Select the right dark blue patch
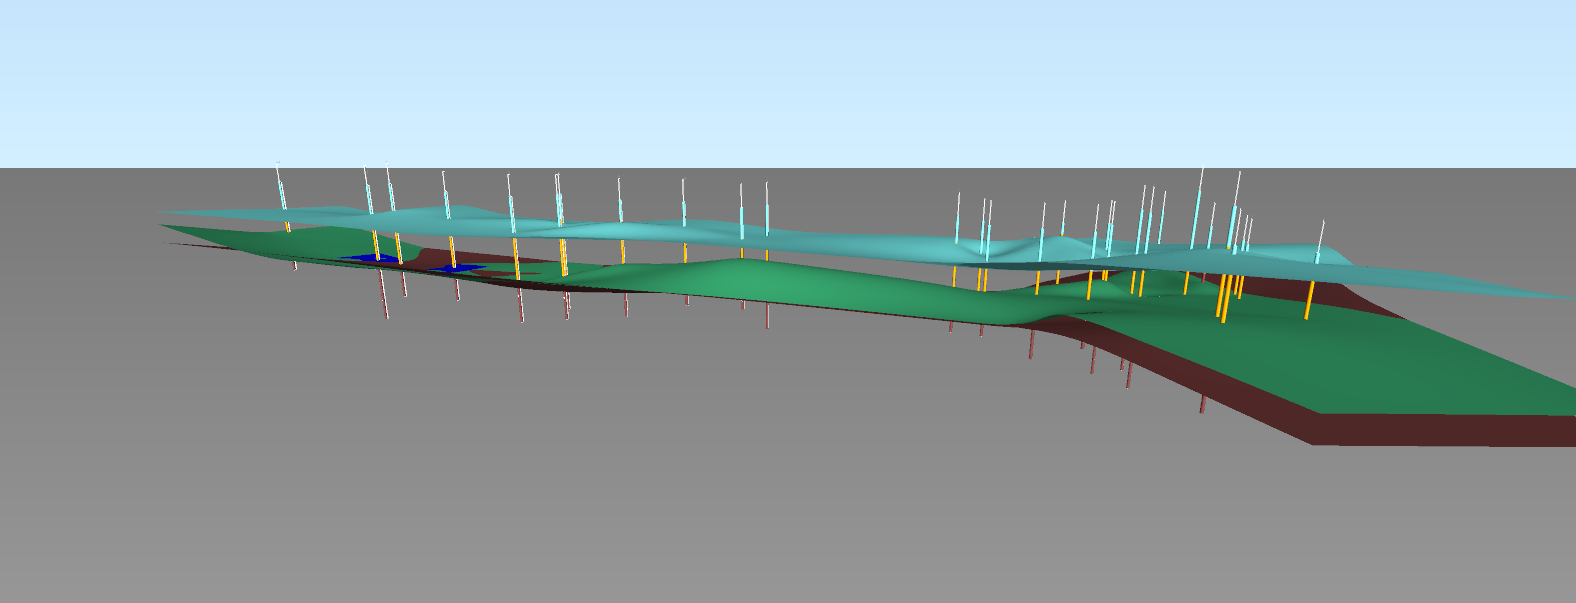This screenshot has height=603, width=1576. (458, 268)
